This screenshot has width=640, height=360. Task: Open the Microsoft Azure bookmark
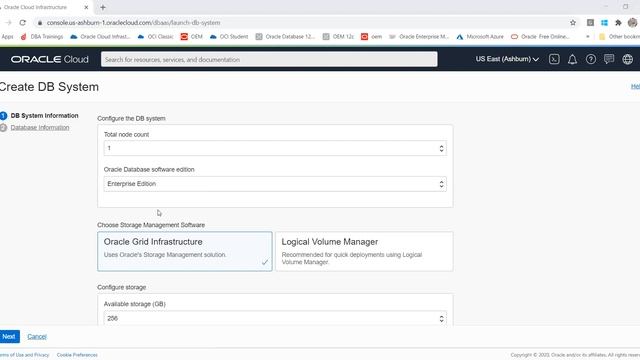coord(480,37)
